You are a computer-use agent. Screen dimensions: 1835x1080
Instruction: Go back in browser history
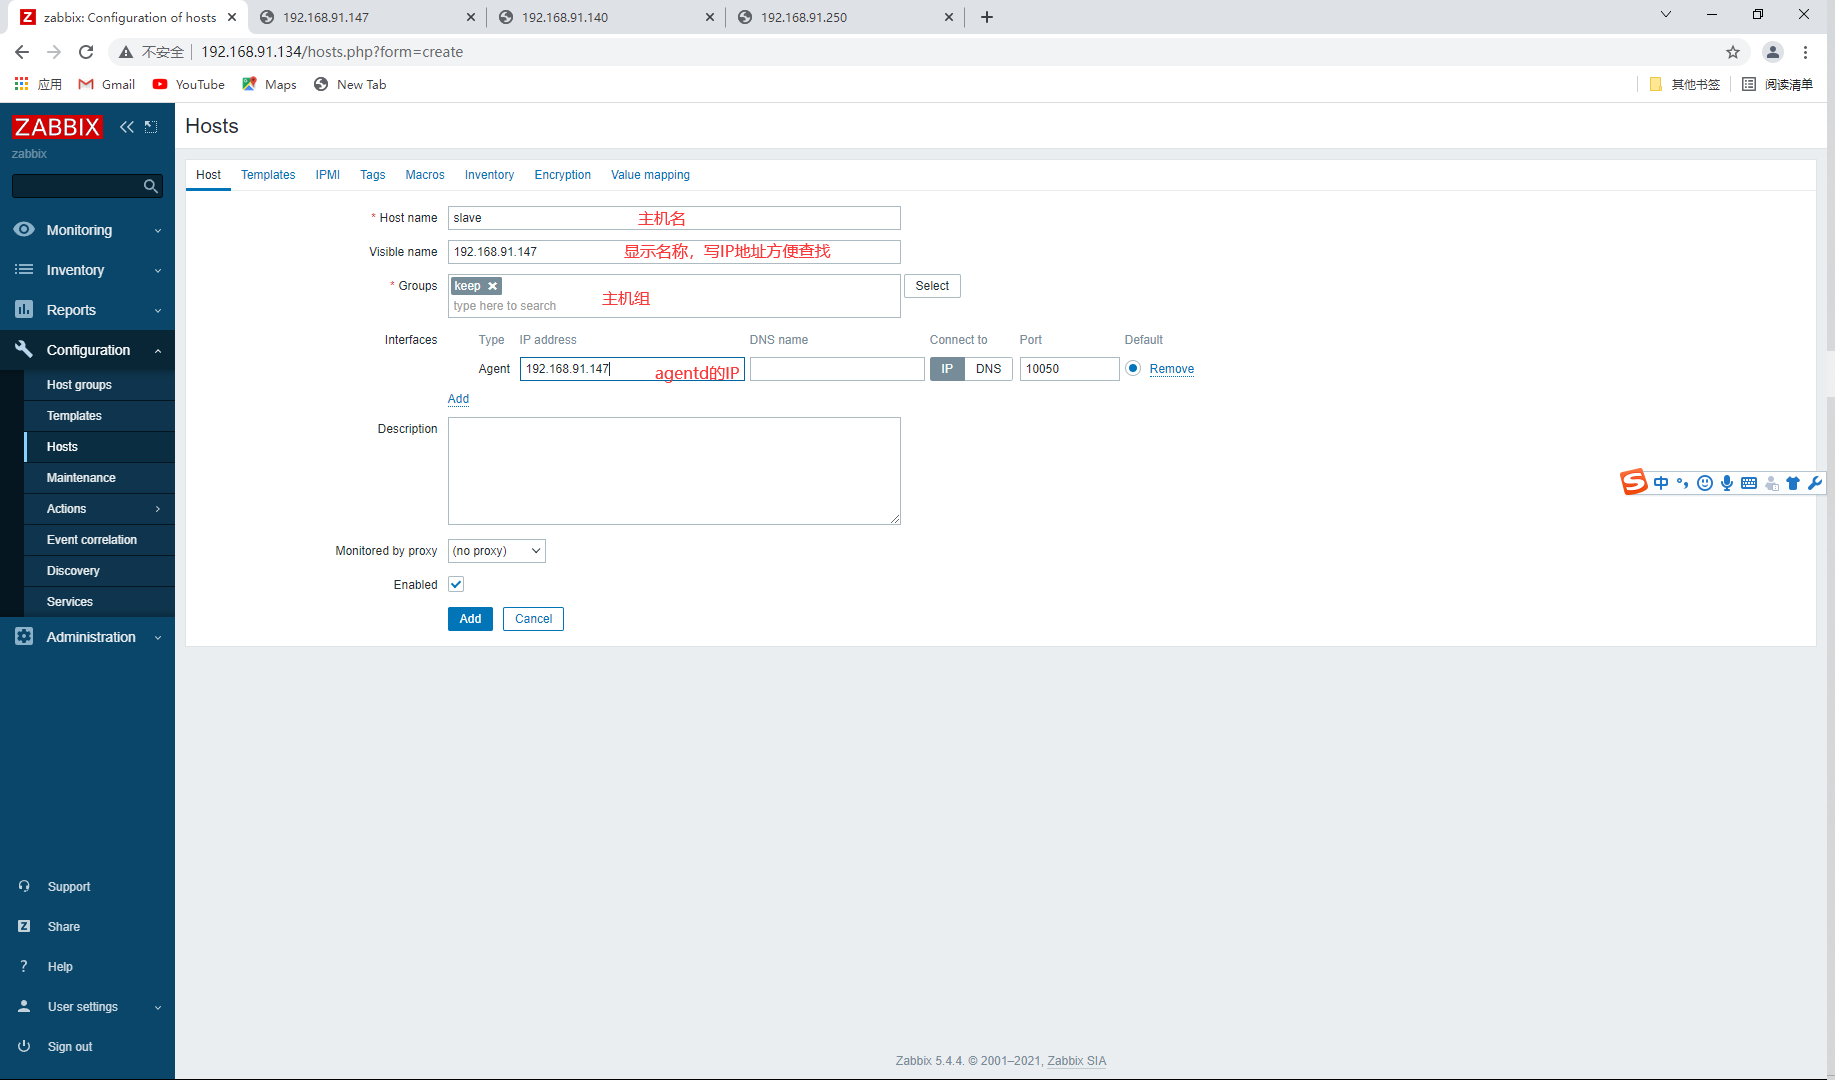(x=22, y=52)
